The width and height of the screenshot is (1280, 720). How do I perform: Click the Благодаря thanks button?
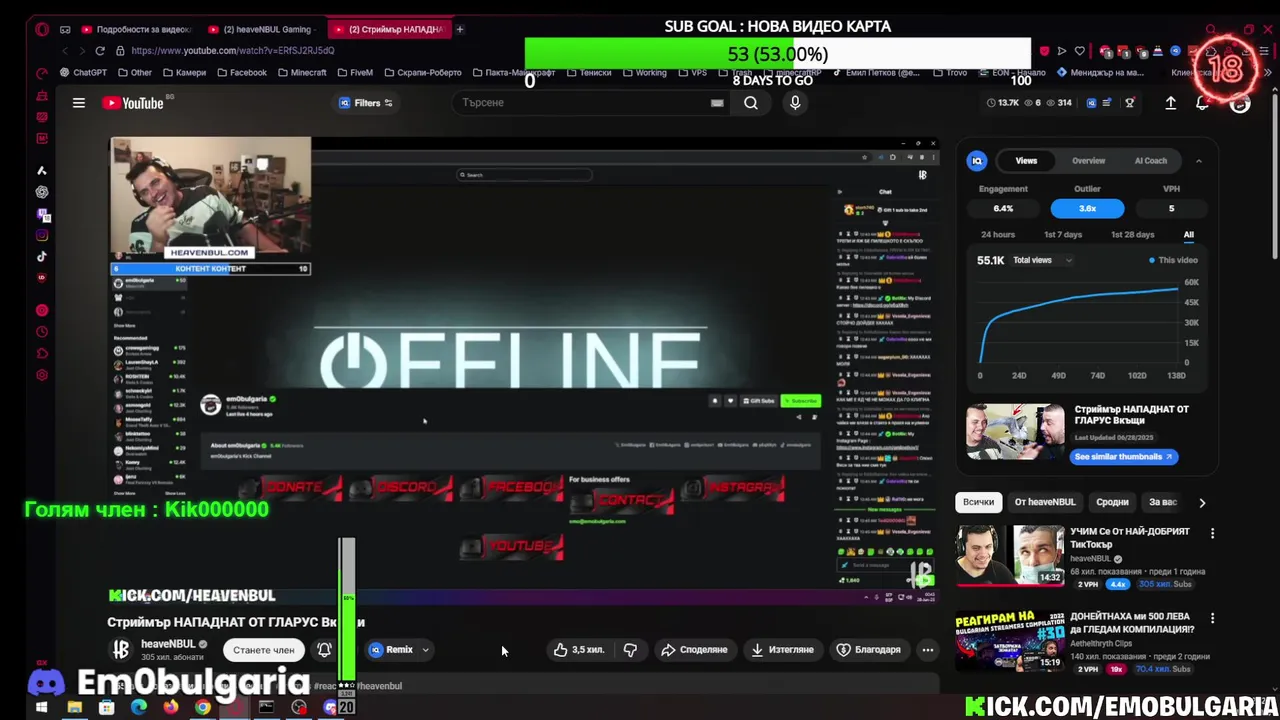click(868, 650)
